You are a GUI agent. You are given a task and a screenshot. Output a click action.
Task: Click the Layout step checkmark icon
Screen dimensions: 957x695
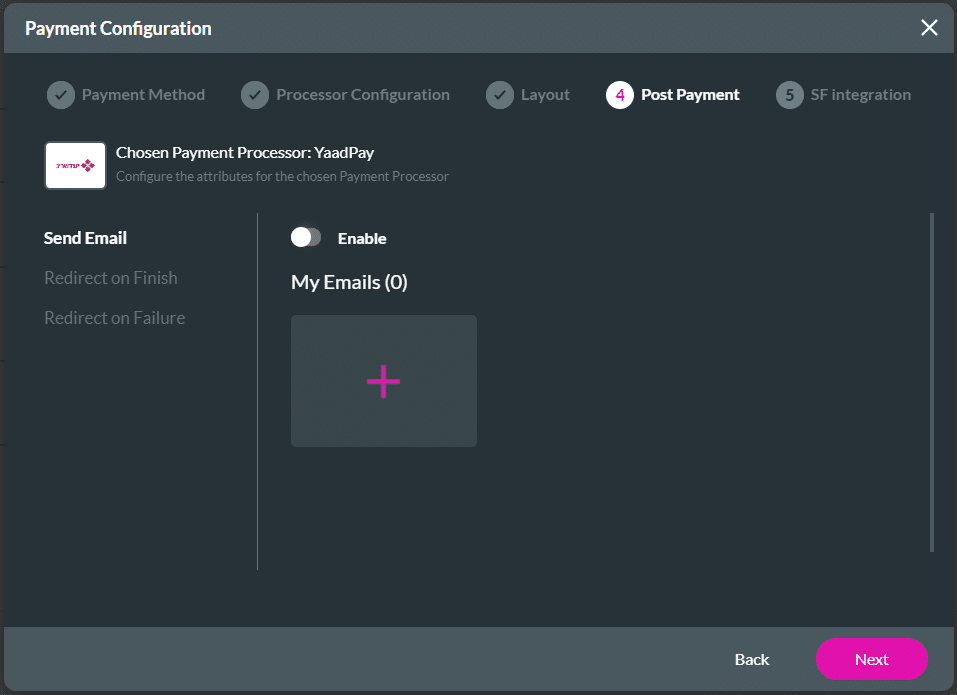(x=500, y=94)
